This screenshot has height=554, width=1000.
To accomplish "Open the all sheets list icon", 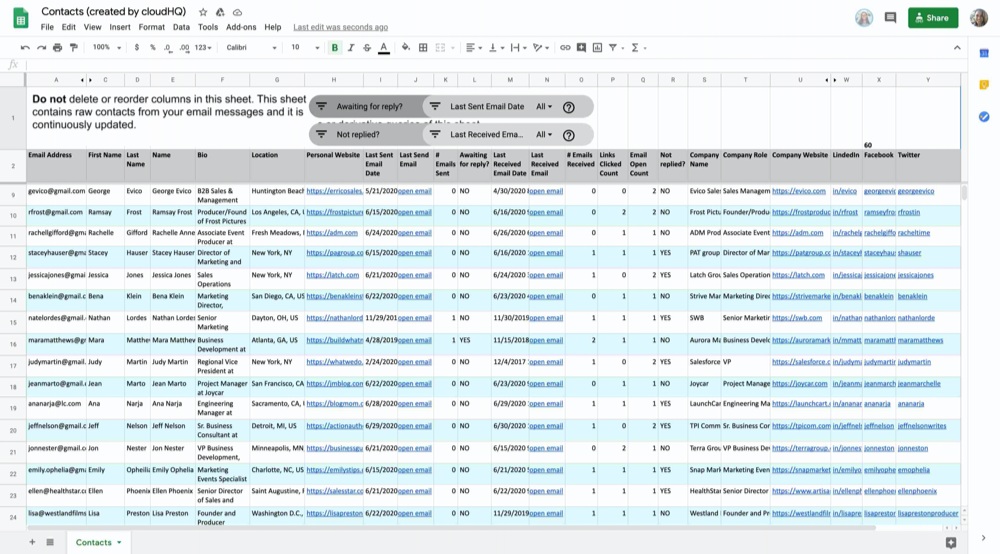I will [50, 542].
